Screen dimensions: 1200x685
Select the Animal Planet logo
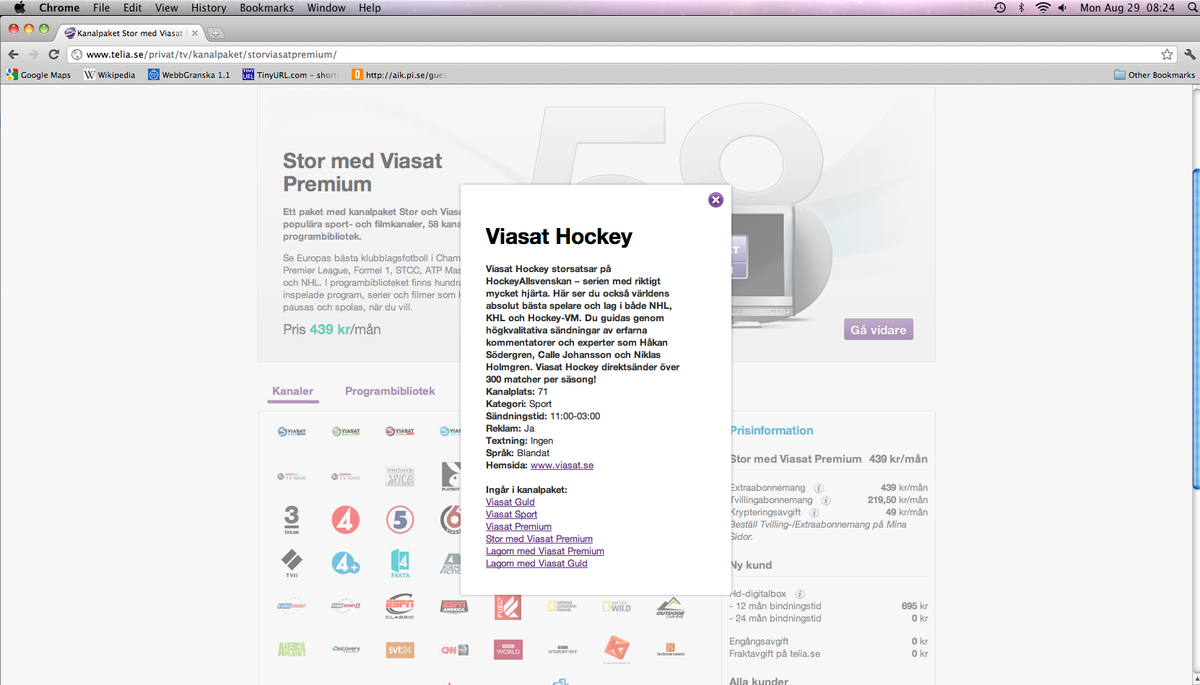(x=291, y=649)
